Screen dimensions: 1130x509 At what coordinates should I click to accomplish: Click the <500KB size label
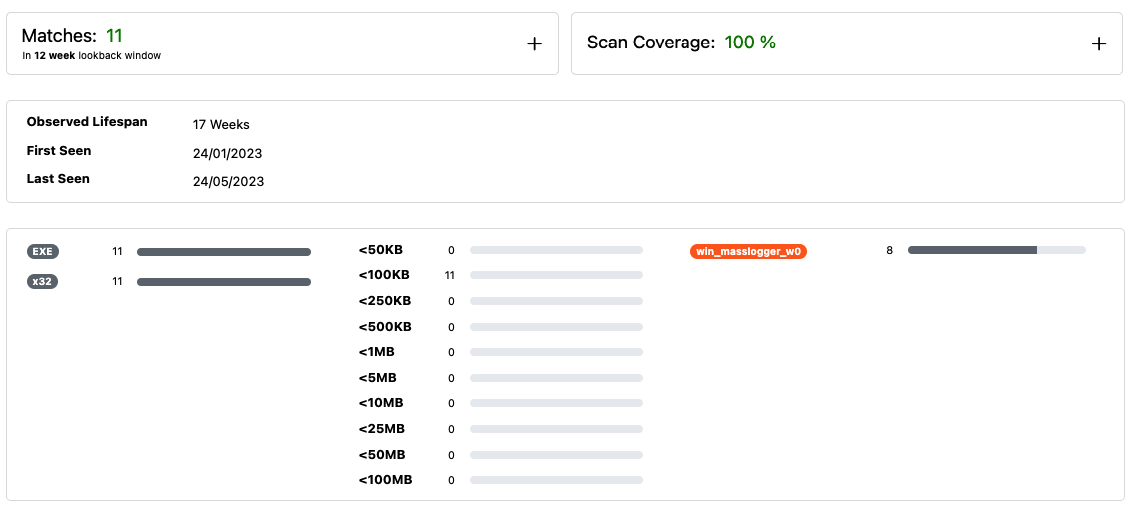(385, 327)
